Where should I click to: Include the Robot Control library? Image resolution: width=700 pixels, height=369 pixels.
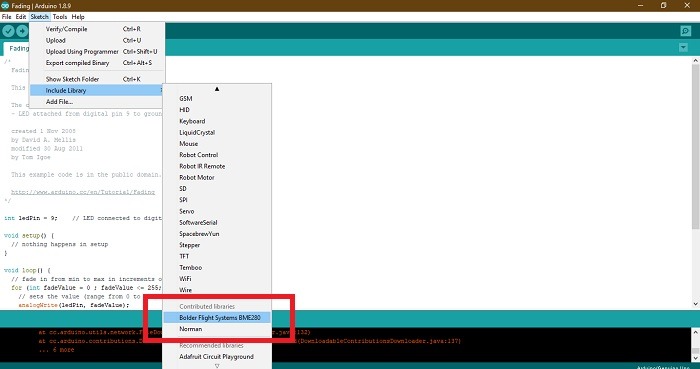[x=217, y=155]
